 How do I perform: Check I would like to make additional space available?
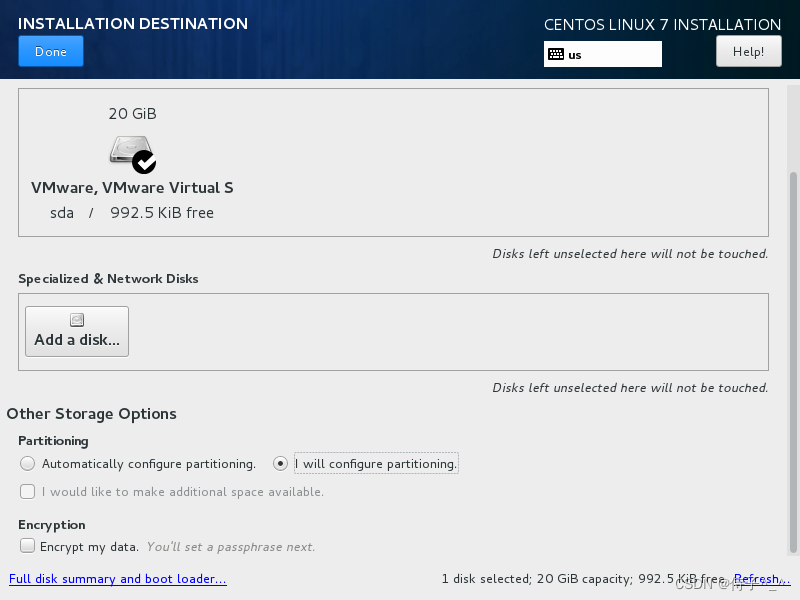[28, 492]
